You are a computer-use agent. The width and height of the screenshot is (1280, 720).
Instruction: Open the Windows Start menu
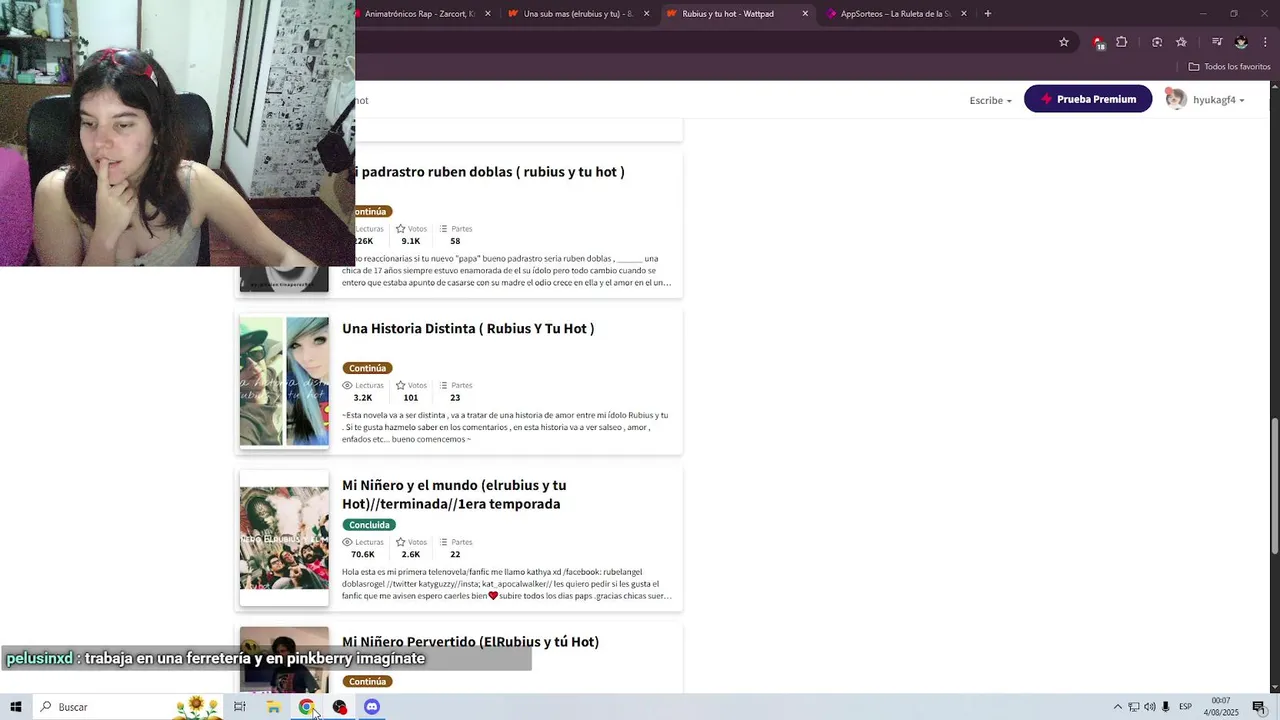16,707
